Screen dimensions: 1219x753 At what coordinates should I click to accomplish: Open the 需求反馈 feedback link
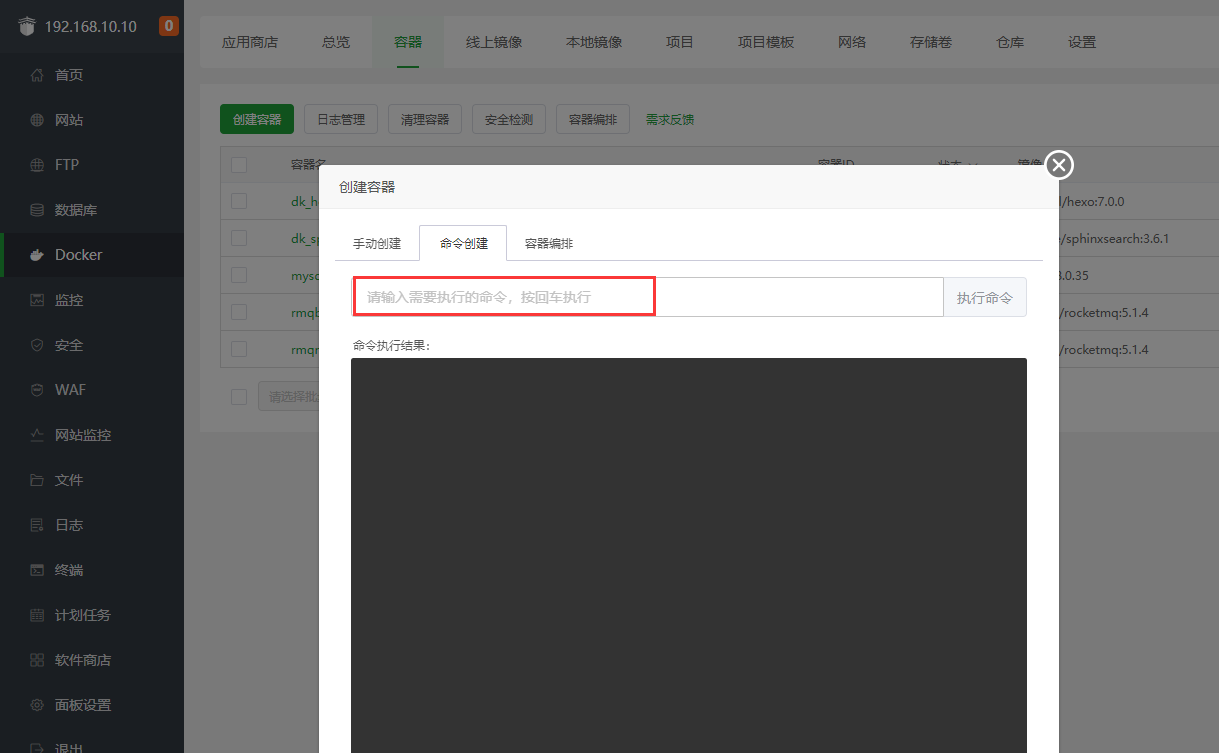[670, 119]
